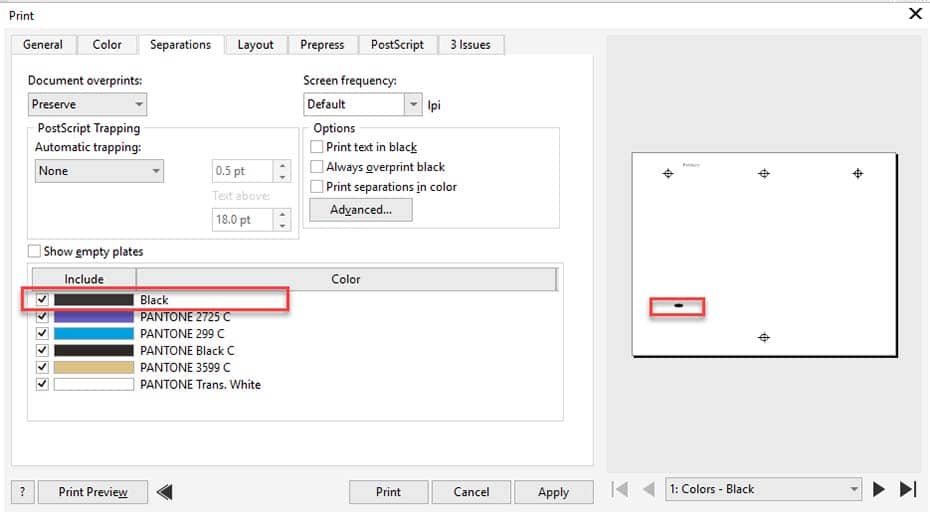Viewport: 930px width, 516px height.
Task: Click Advanced... button
Action: pyautogui.click(x=361, y=209)
